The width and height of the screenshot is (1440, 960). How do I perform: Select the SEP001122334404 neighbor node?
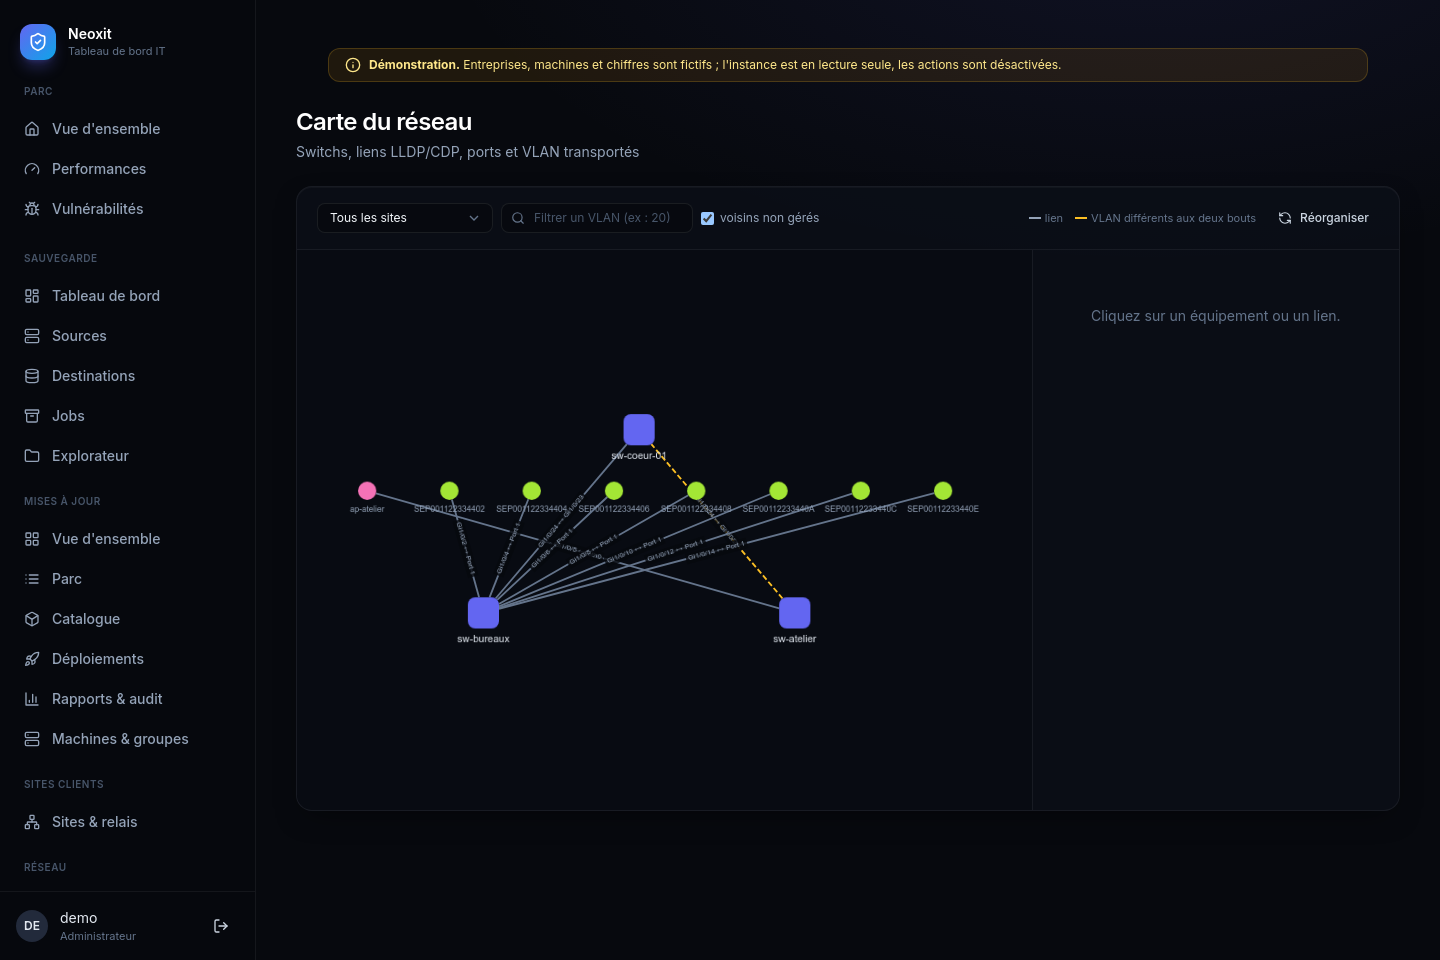(x=532, y=491)
